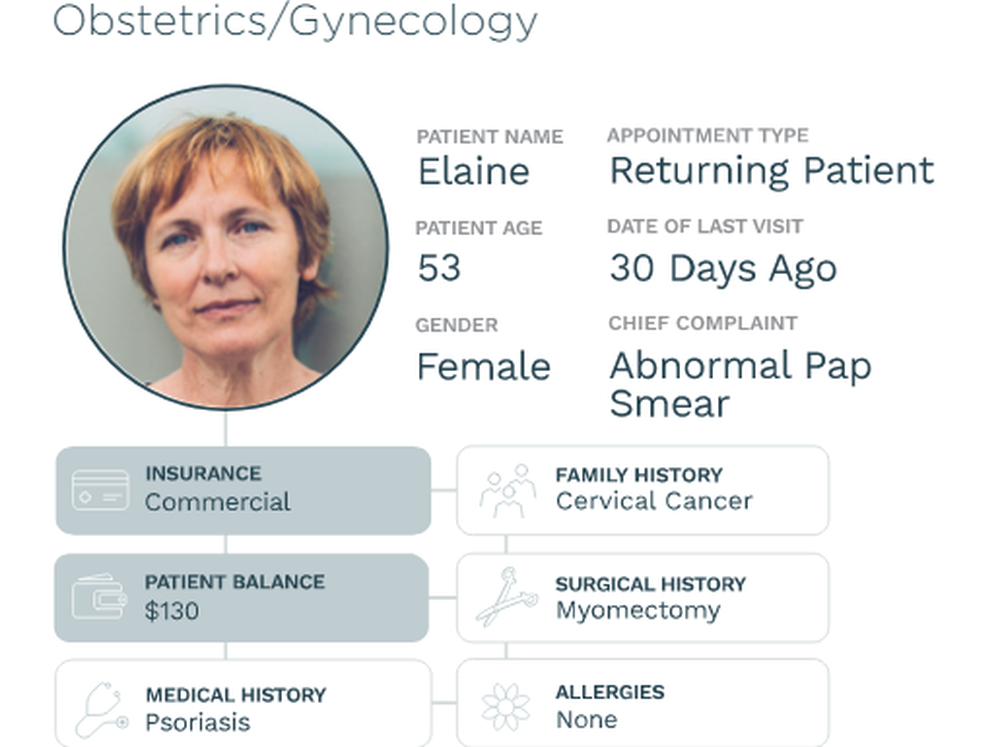Click the wallet icon for patient balance

(x=99, y=596)
